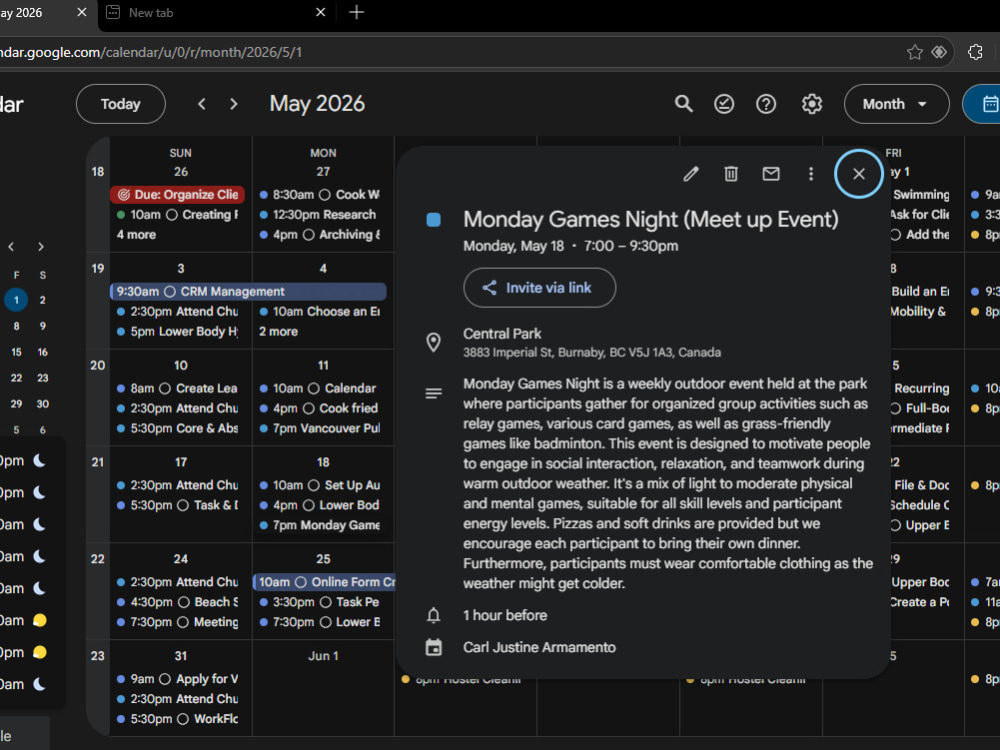Image resolution: width=1000 pixels, height=750 pixels.
Task: Close the New tab browser tab
Action: pos(320,12)
